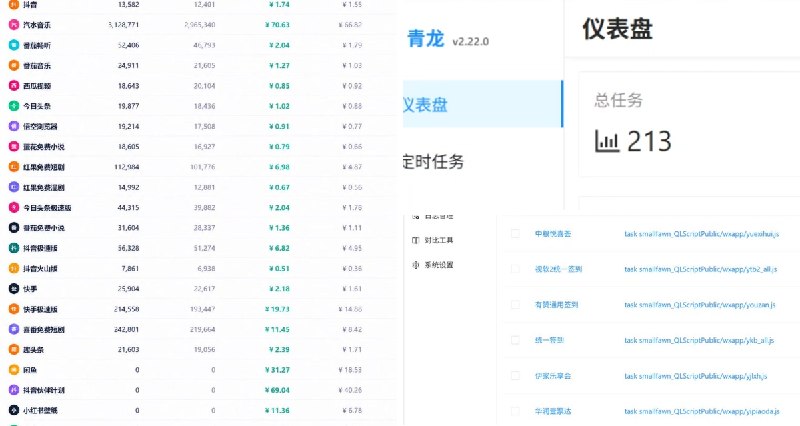Click the 闲鱼 yellow app icon

[x=14, y=370]
